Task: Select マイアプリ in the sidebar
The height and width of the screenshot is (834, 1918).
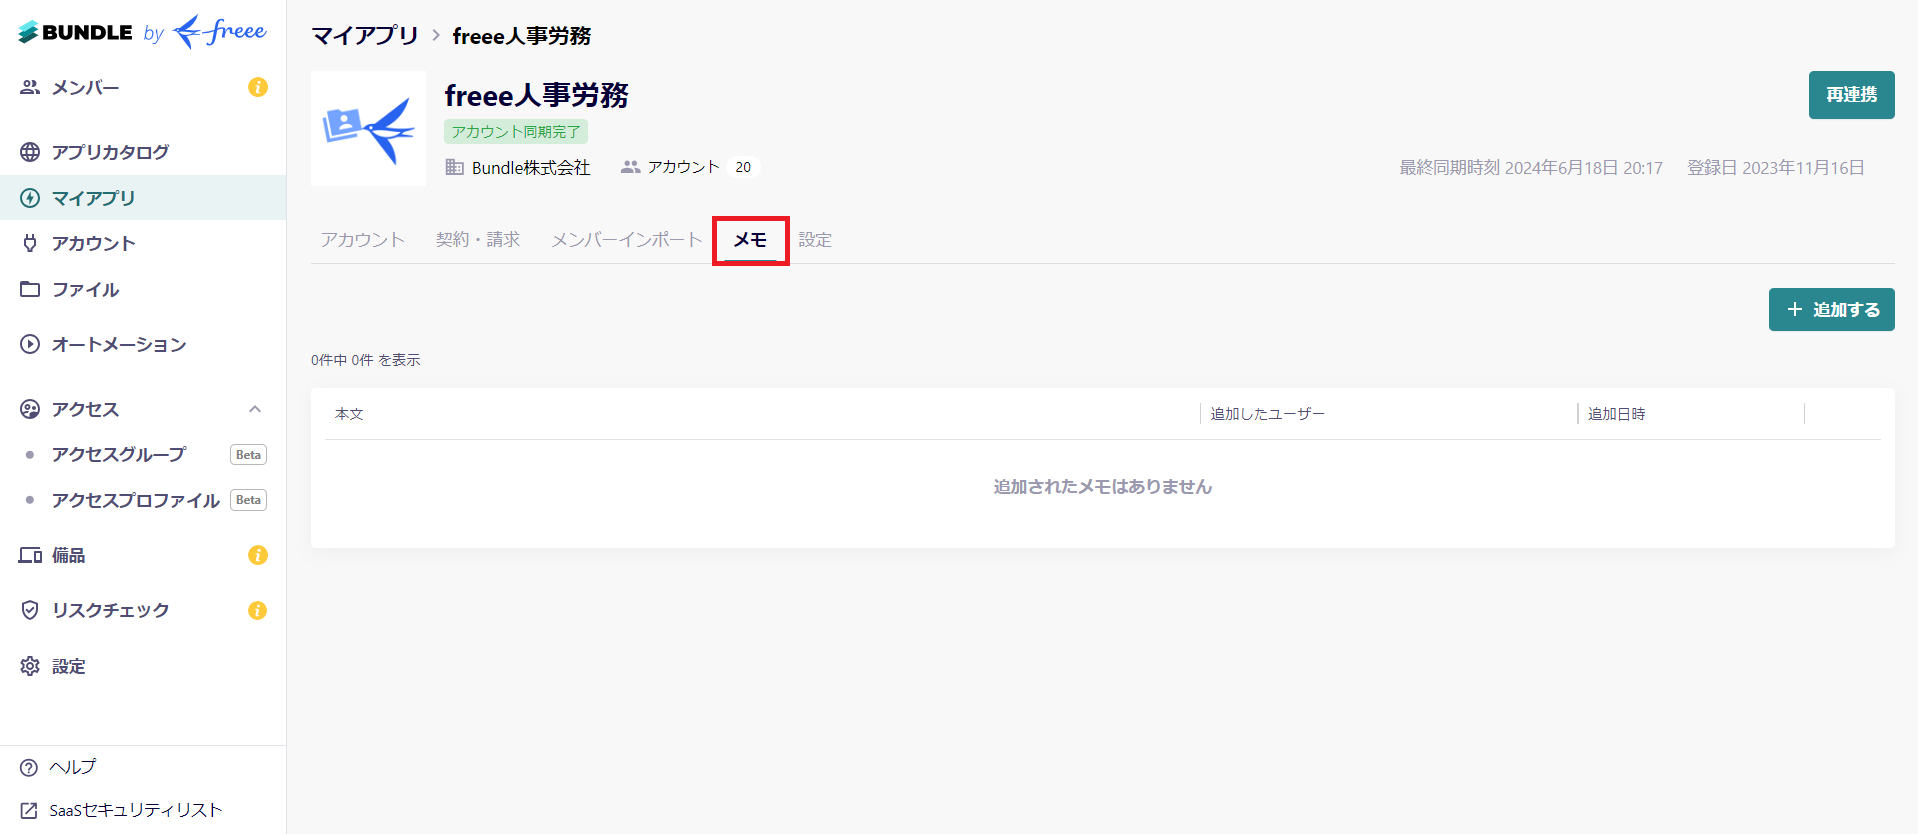Action: (x=143, y=198)
